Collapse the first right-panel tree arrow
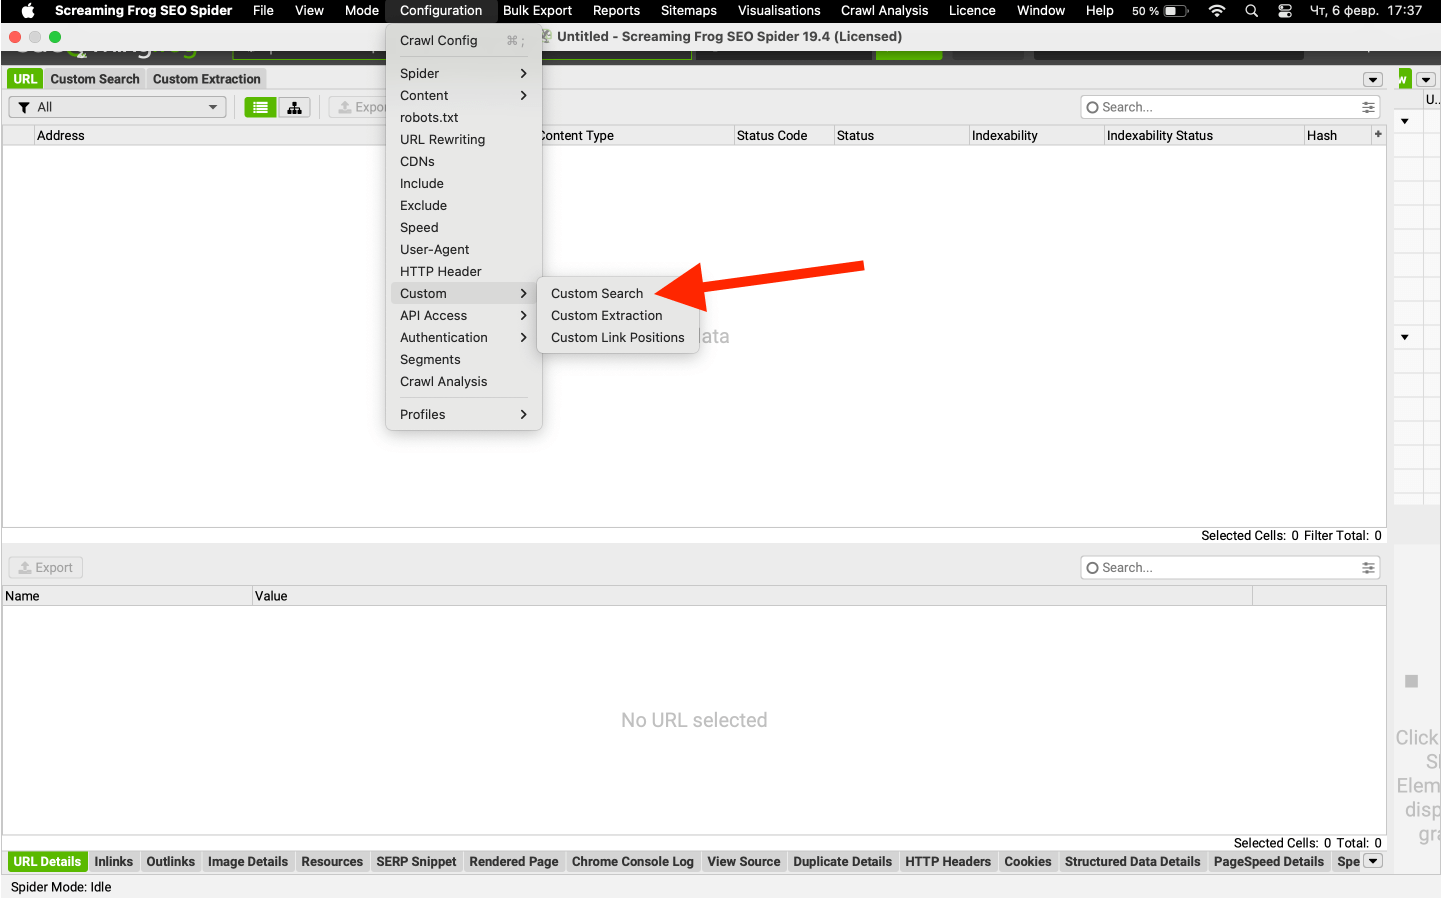Screen dimensions: 1441x898 (1405, 121)
